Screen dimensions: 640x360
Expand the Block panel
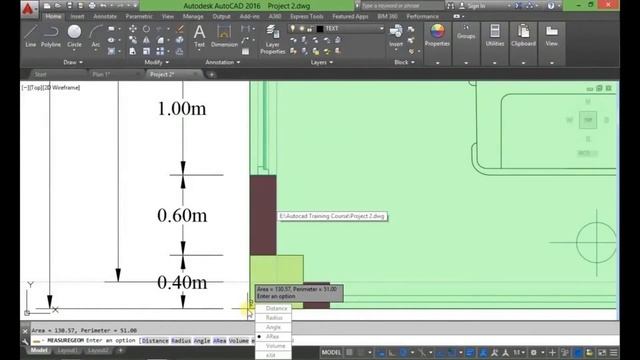404,62
